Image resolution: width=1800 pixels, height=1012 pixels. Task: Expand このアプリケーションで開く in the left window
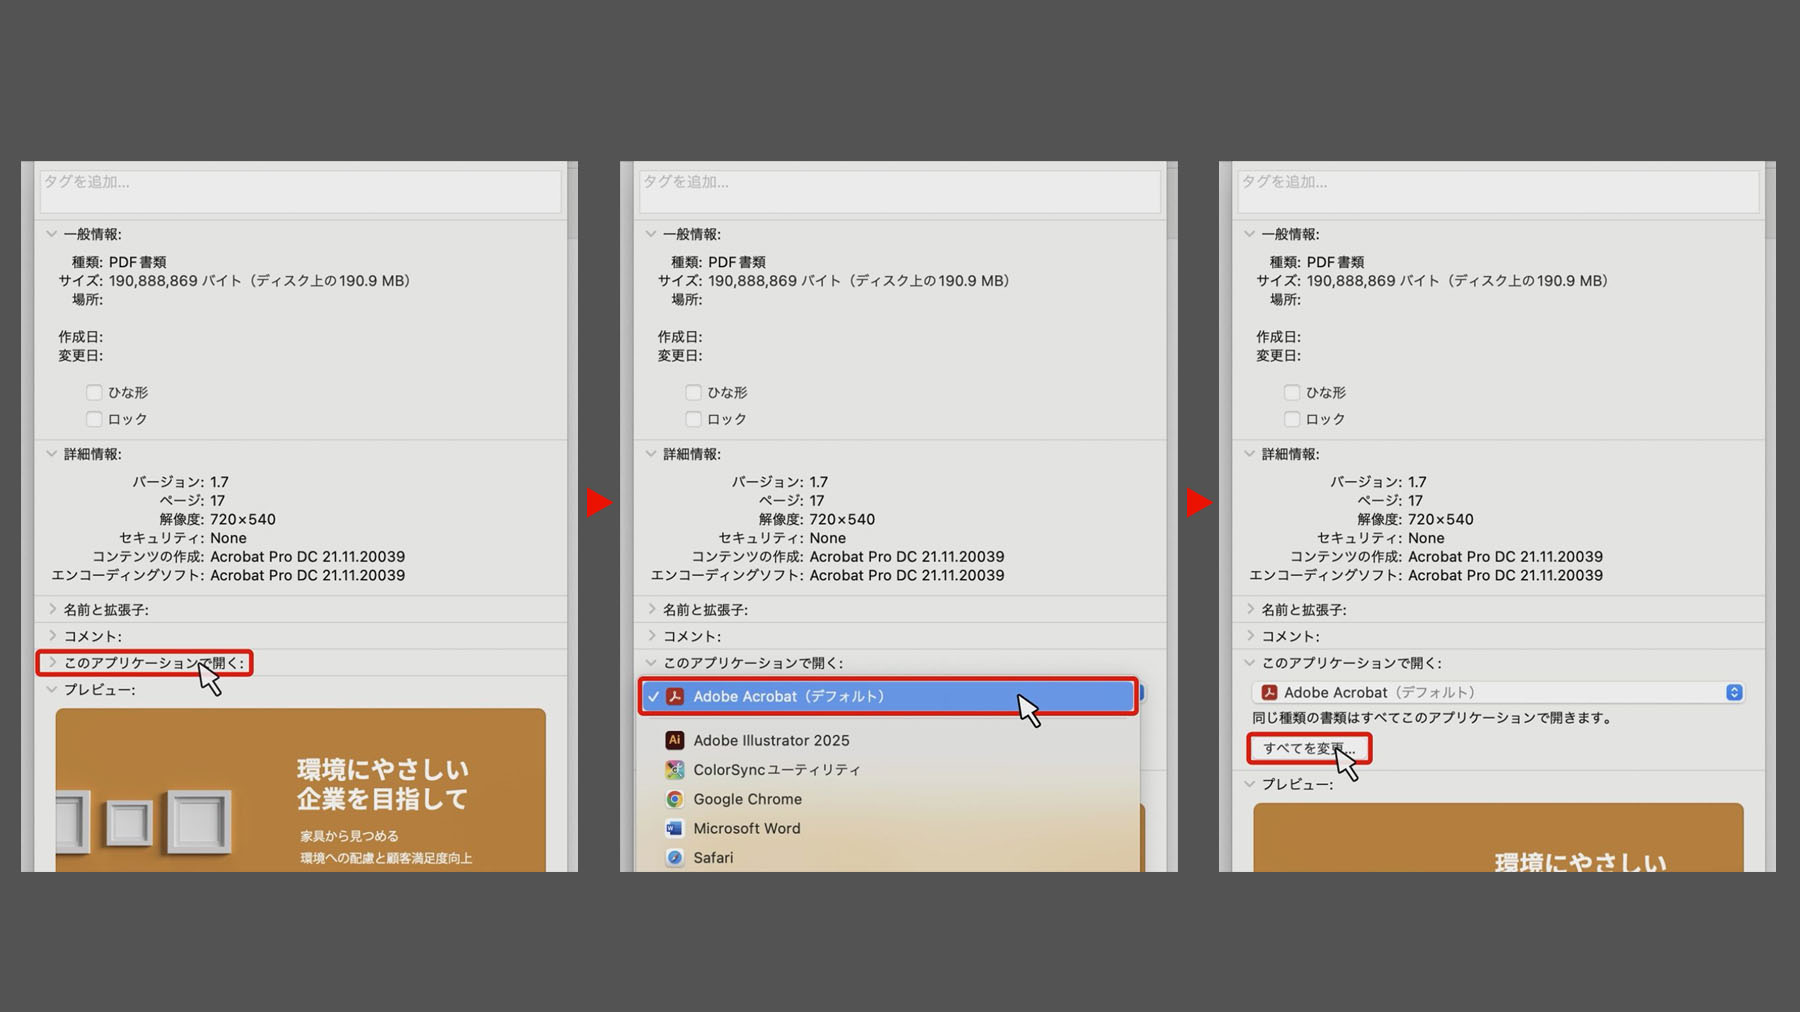coord(51,663)
